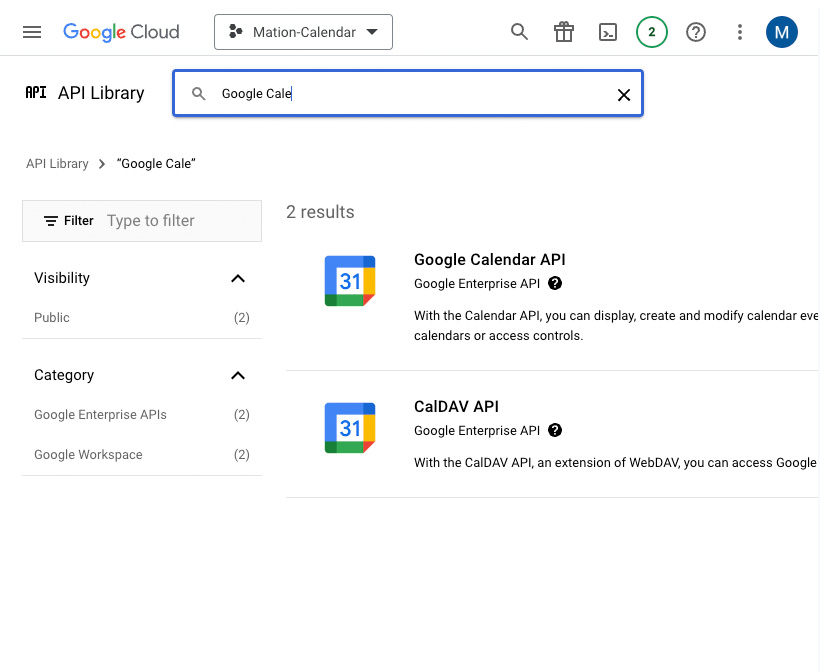Click the 2 results heading text
Screen dimensions: 820x672
click(320, 212)
